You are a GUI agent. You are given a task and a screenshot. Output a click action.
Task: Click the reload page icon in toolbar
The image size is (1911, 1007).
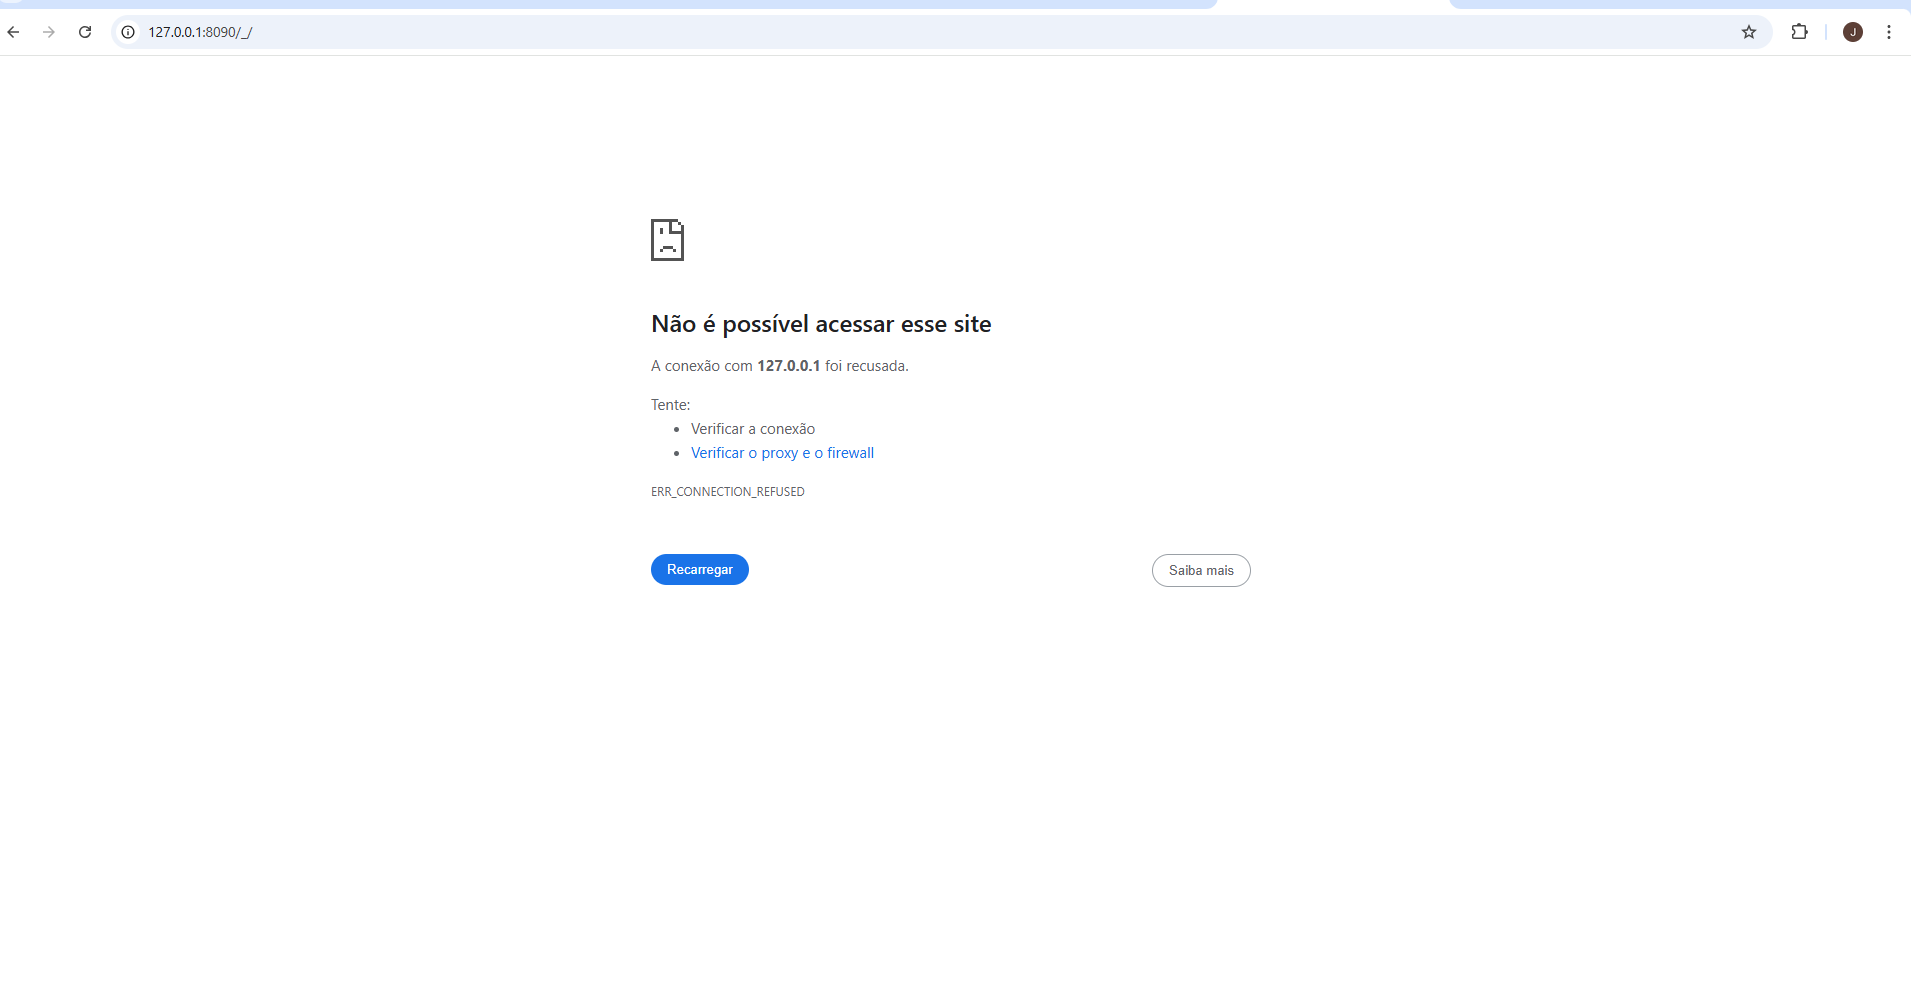point(85,32)
